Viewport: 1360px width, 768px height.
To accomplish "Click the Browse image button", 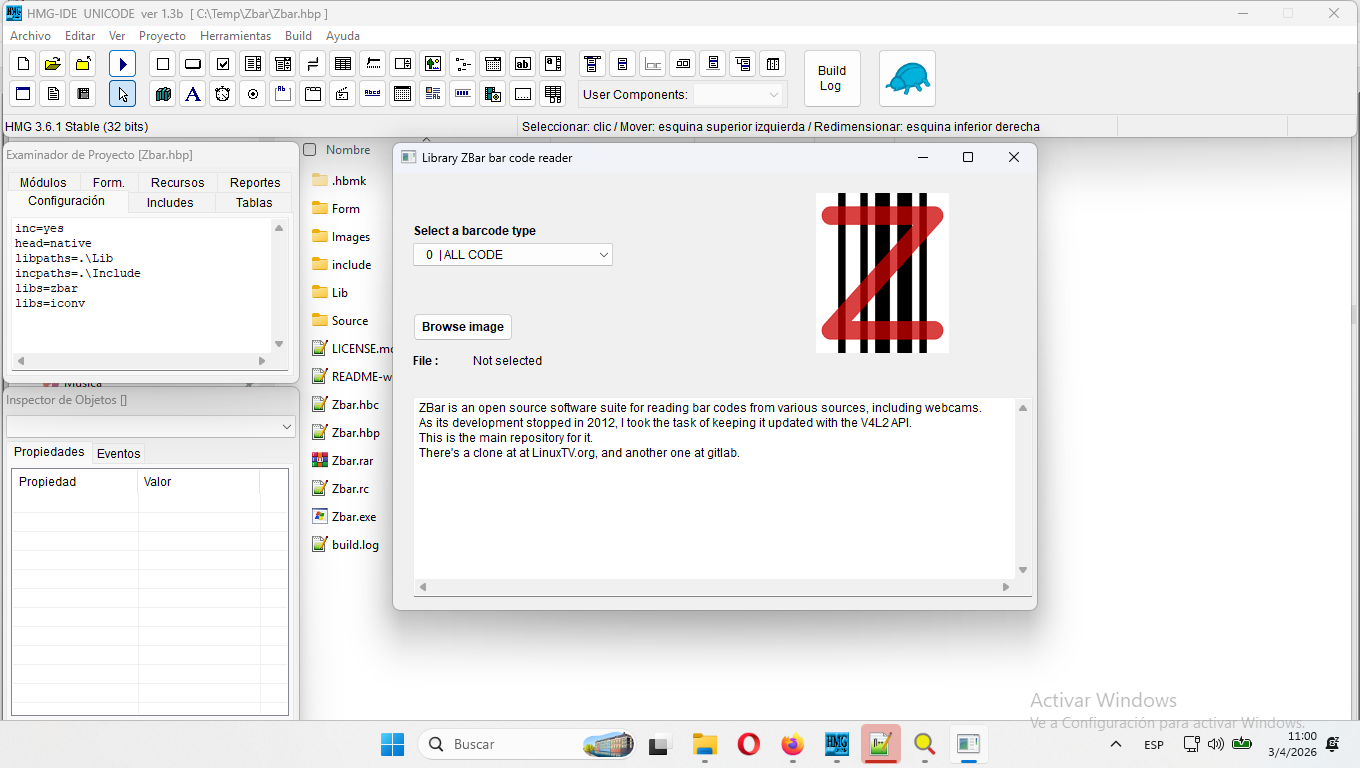I will 463,327.
